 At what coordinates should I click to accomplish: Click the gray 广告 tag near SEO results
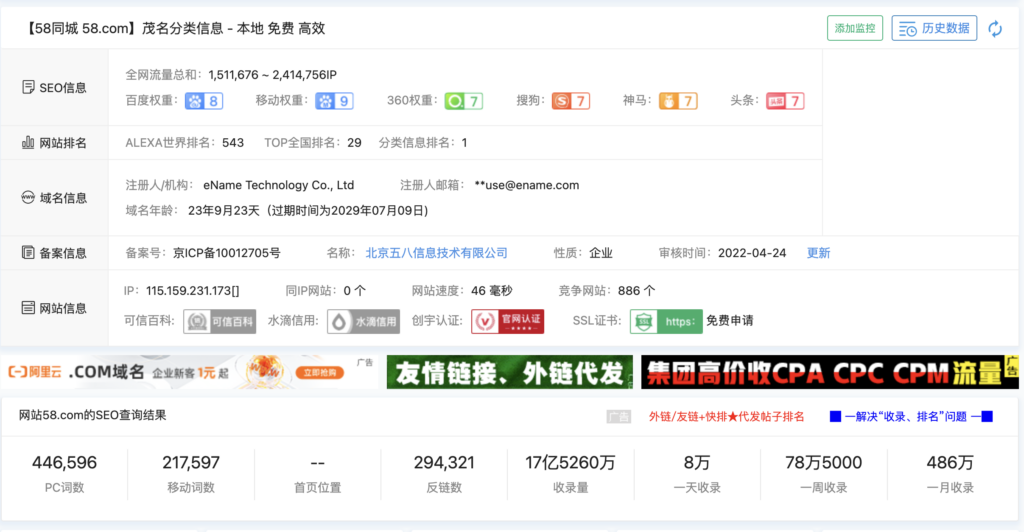[618, 416]
